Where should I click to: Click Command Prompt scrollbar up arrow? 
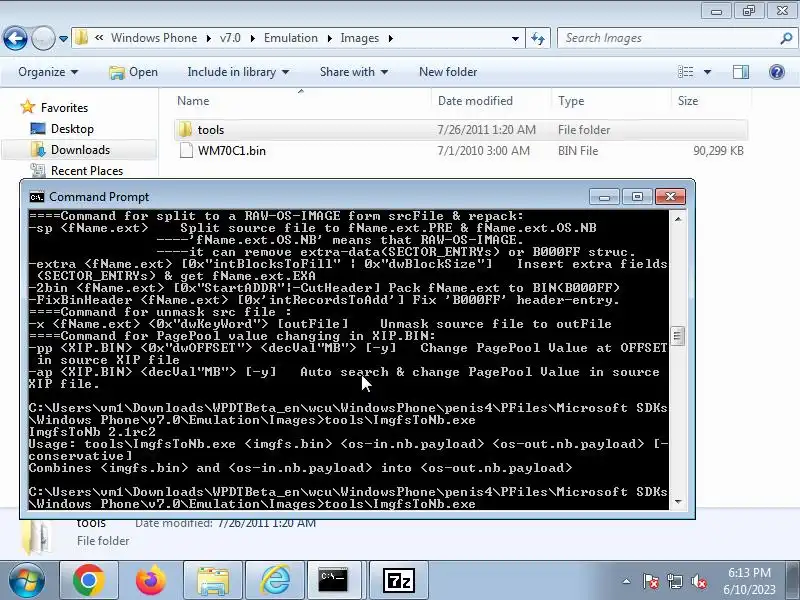(x=678, y=219)
